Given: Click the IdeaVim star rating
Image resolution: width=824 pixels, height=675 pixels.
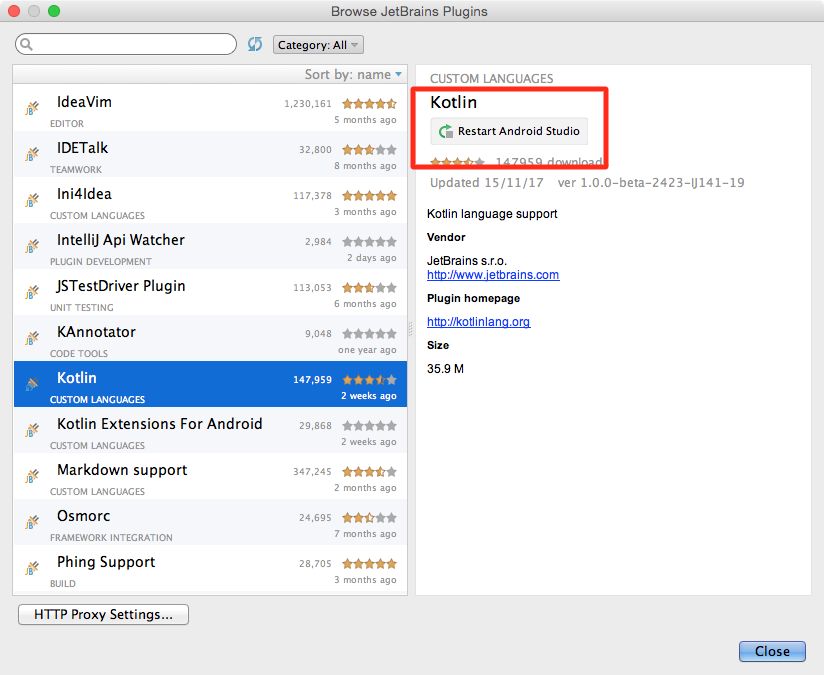Looking at the screenshot, I should 369,104.
